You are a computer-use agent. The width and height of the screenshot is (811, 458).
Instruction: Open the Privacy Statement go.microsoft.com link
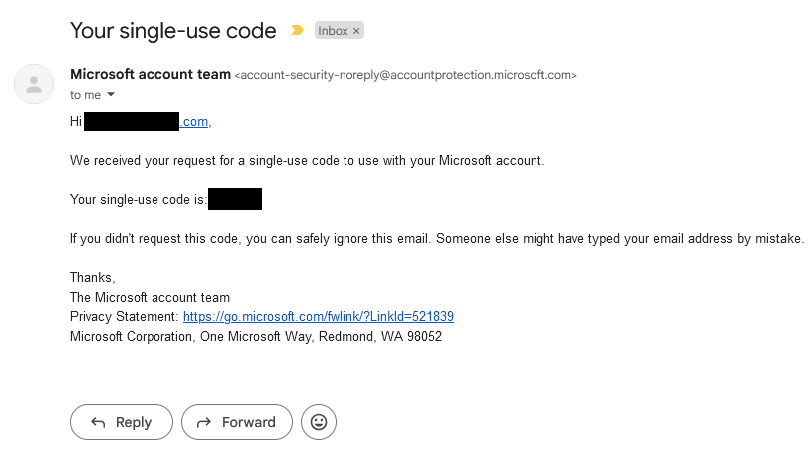click(318, 316)
